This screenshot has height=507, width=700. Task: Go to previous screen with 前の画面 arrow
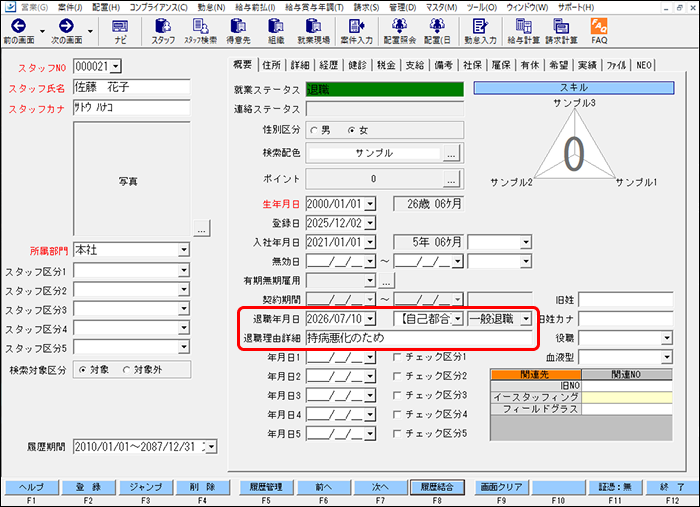(x=18, y=31)
